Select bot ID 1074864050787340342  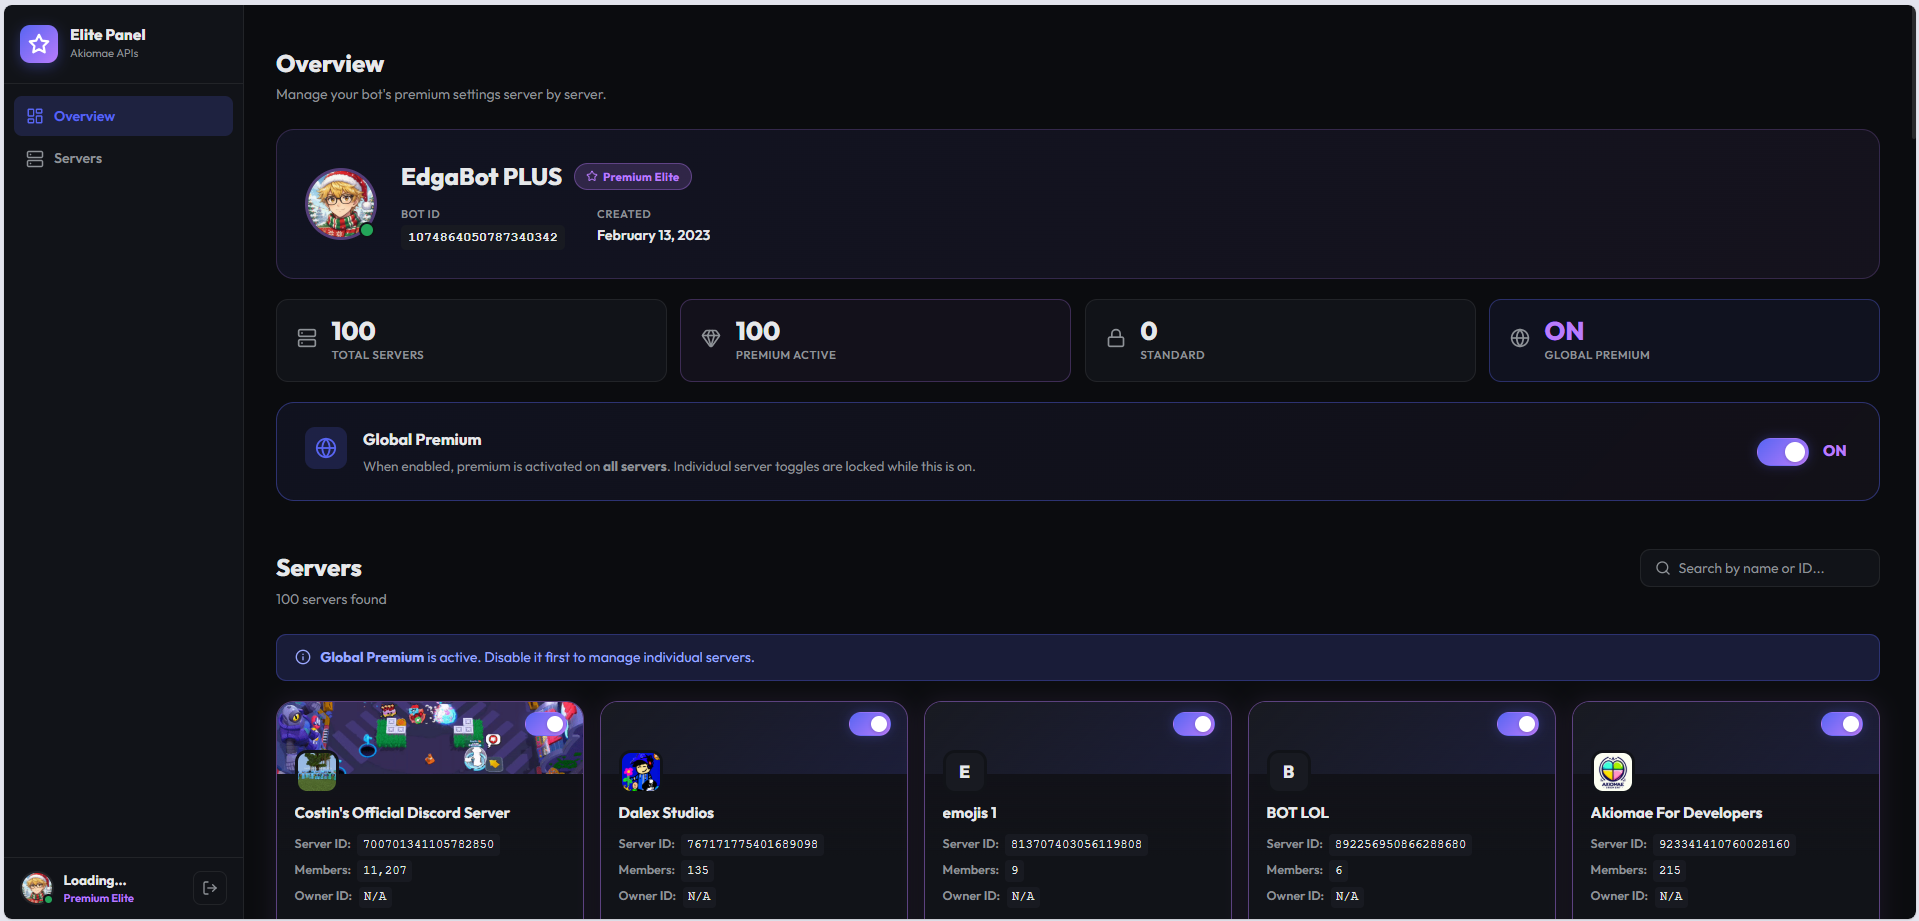pyautogui.click(x=483, y=237)
